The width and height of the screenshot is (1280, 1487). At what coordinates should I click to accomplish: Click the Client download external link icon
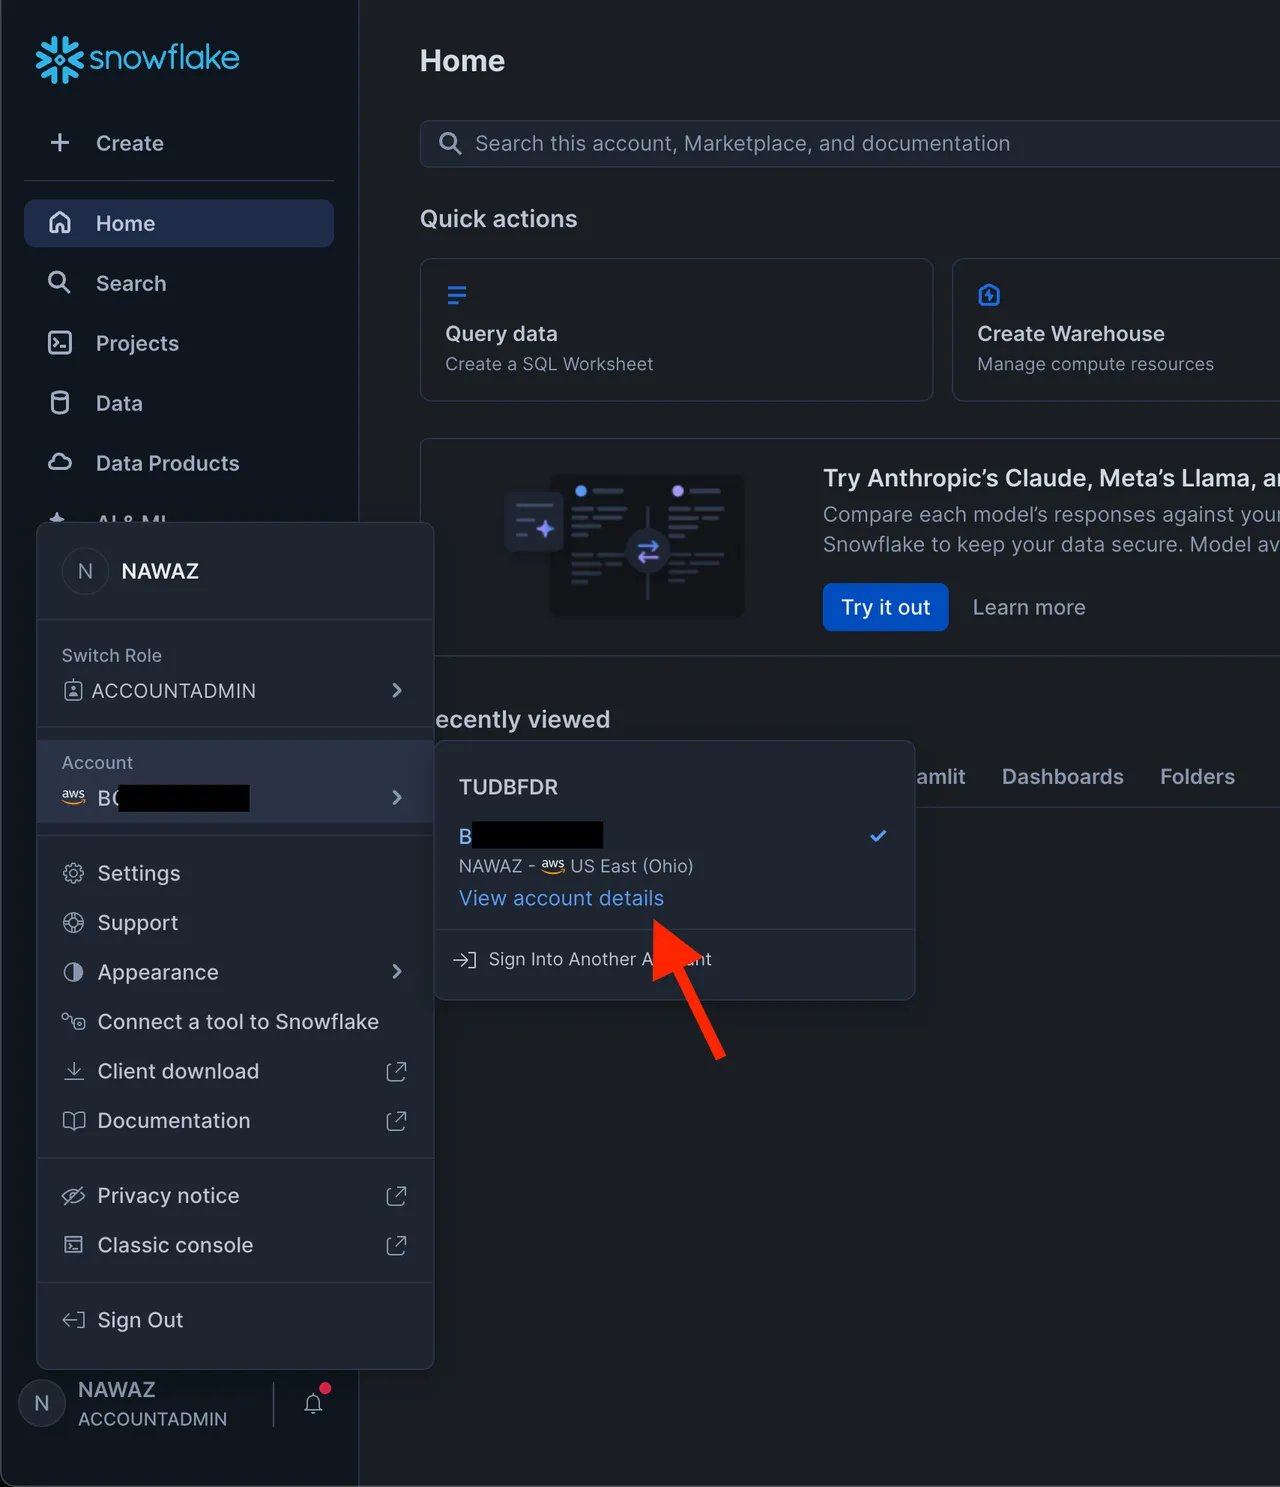[396, 1072]
